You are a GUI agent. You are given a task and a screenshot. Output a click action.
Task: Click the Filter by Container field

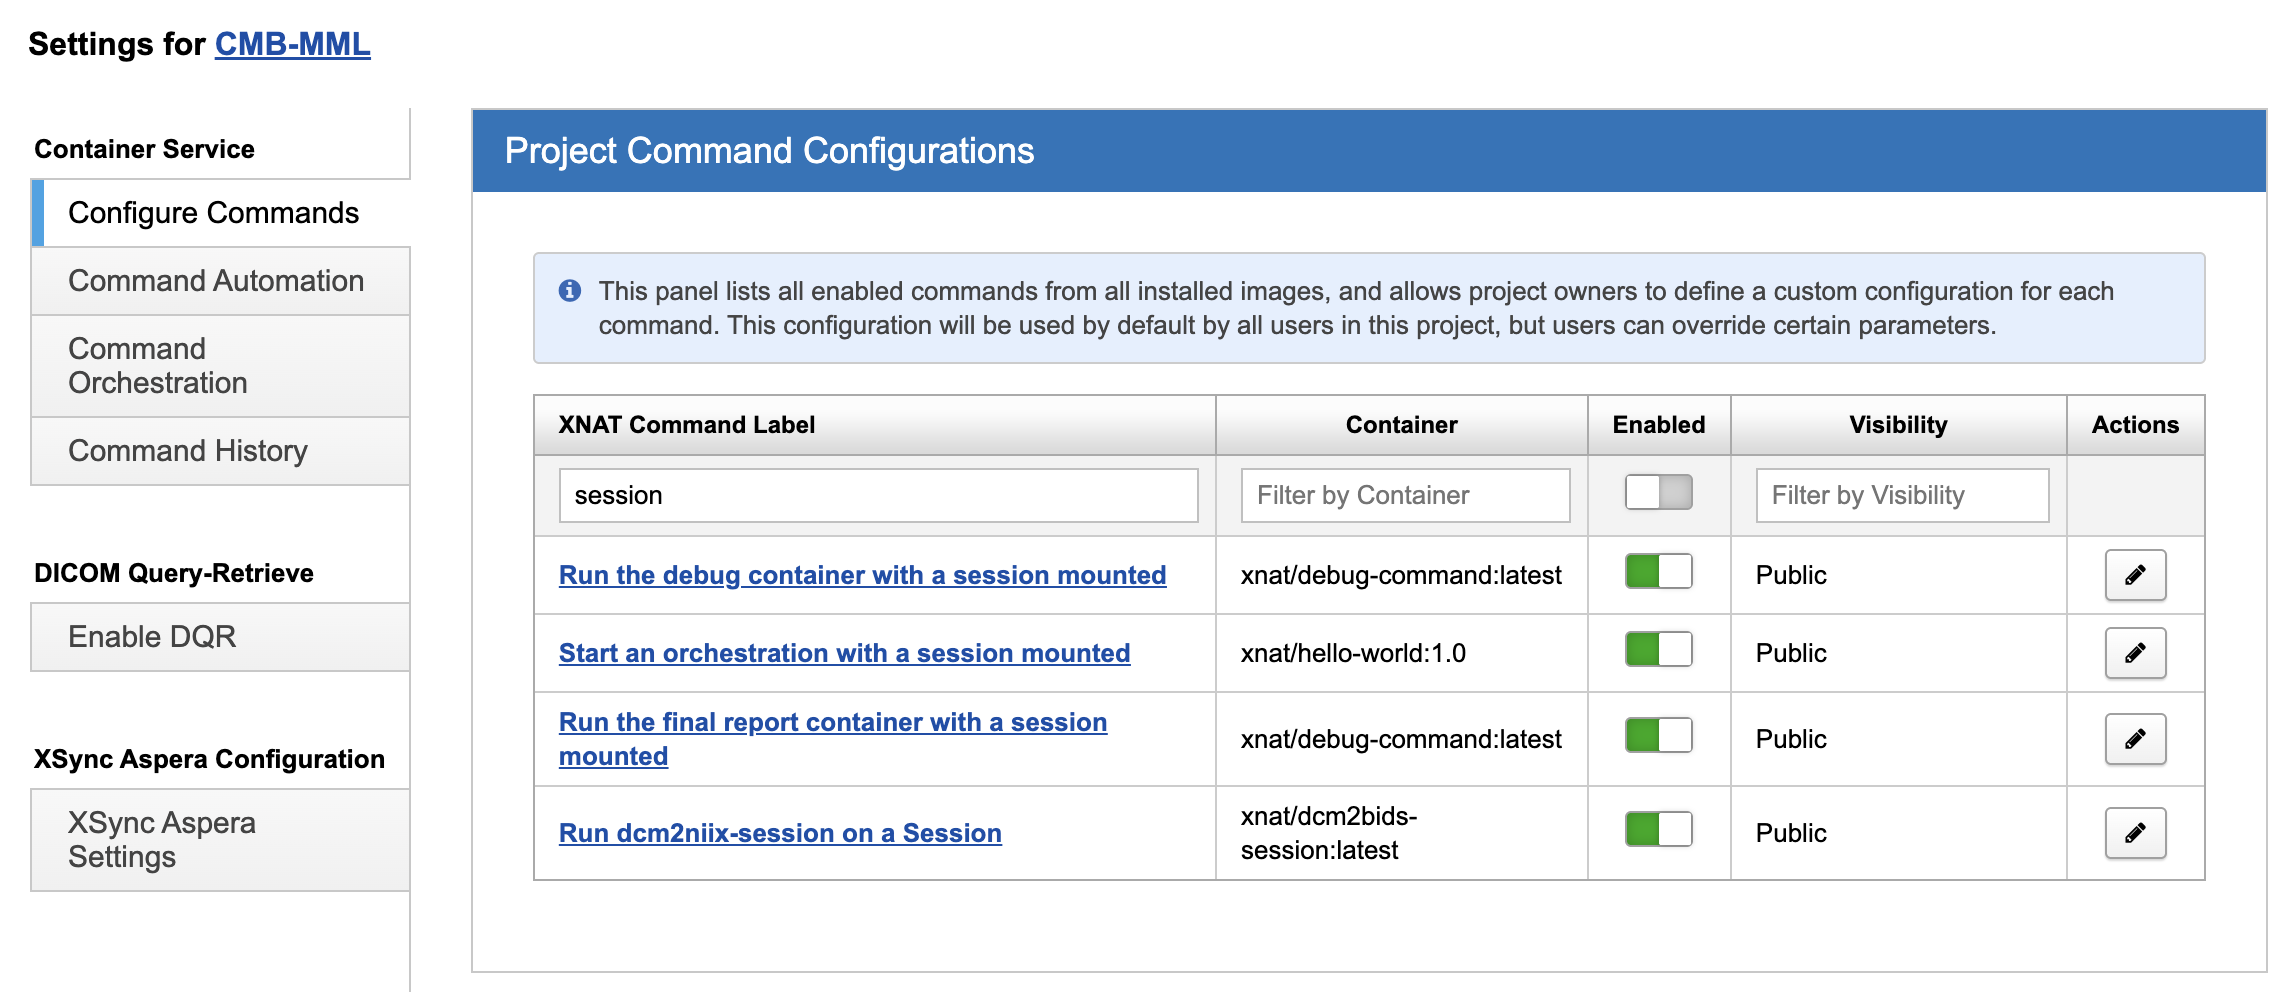(1404, 495)
